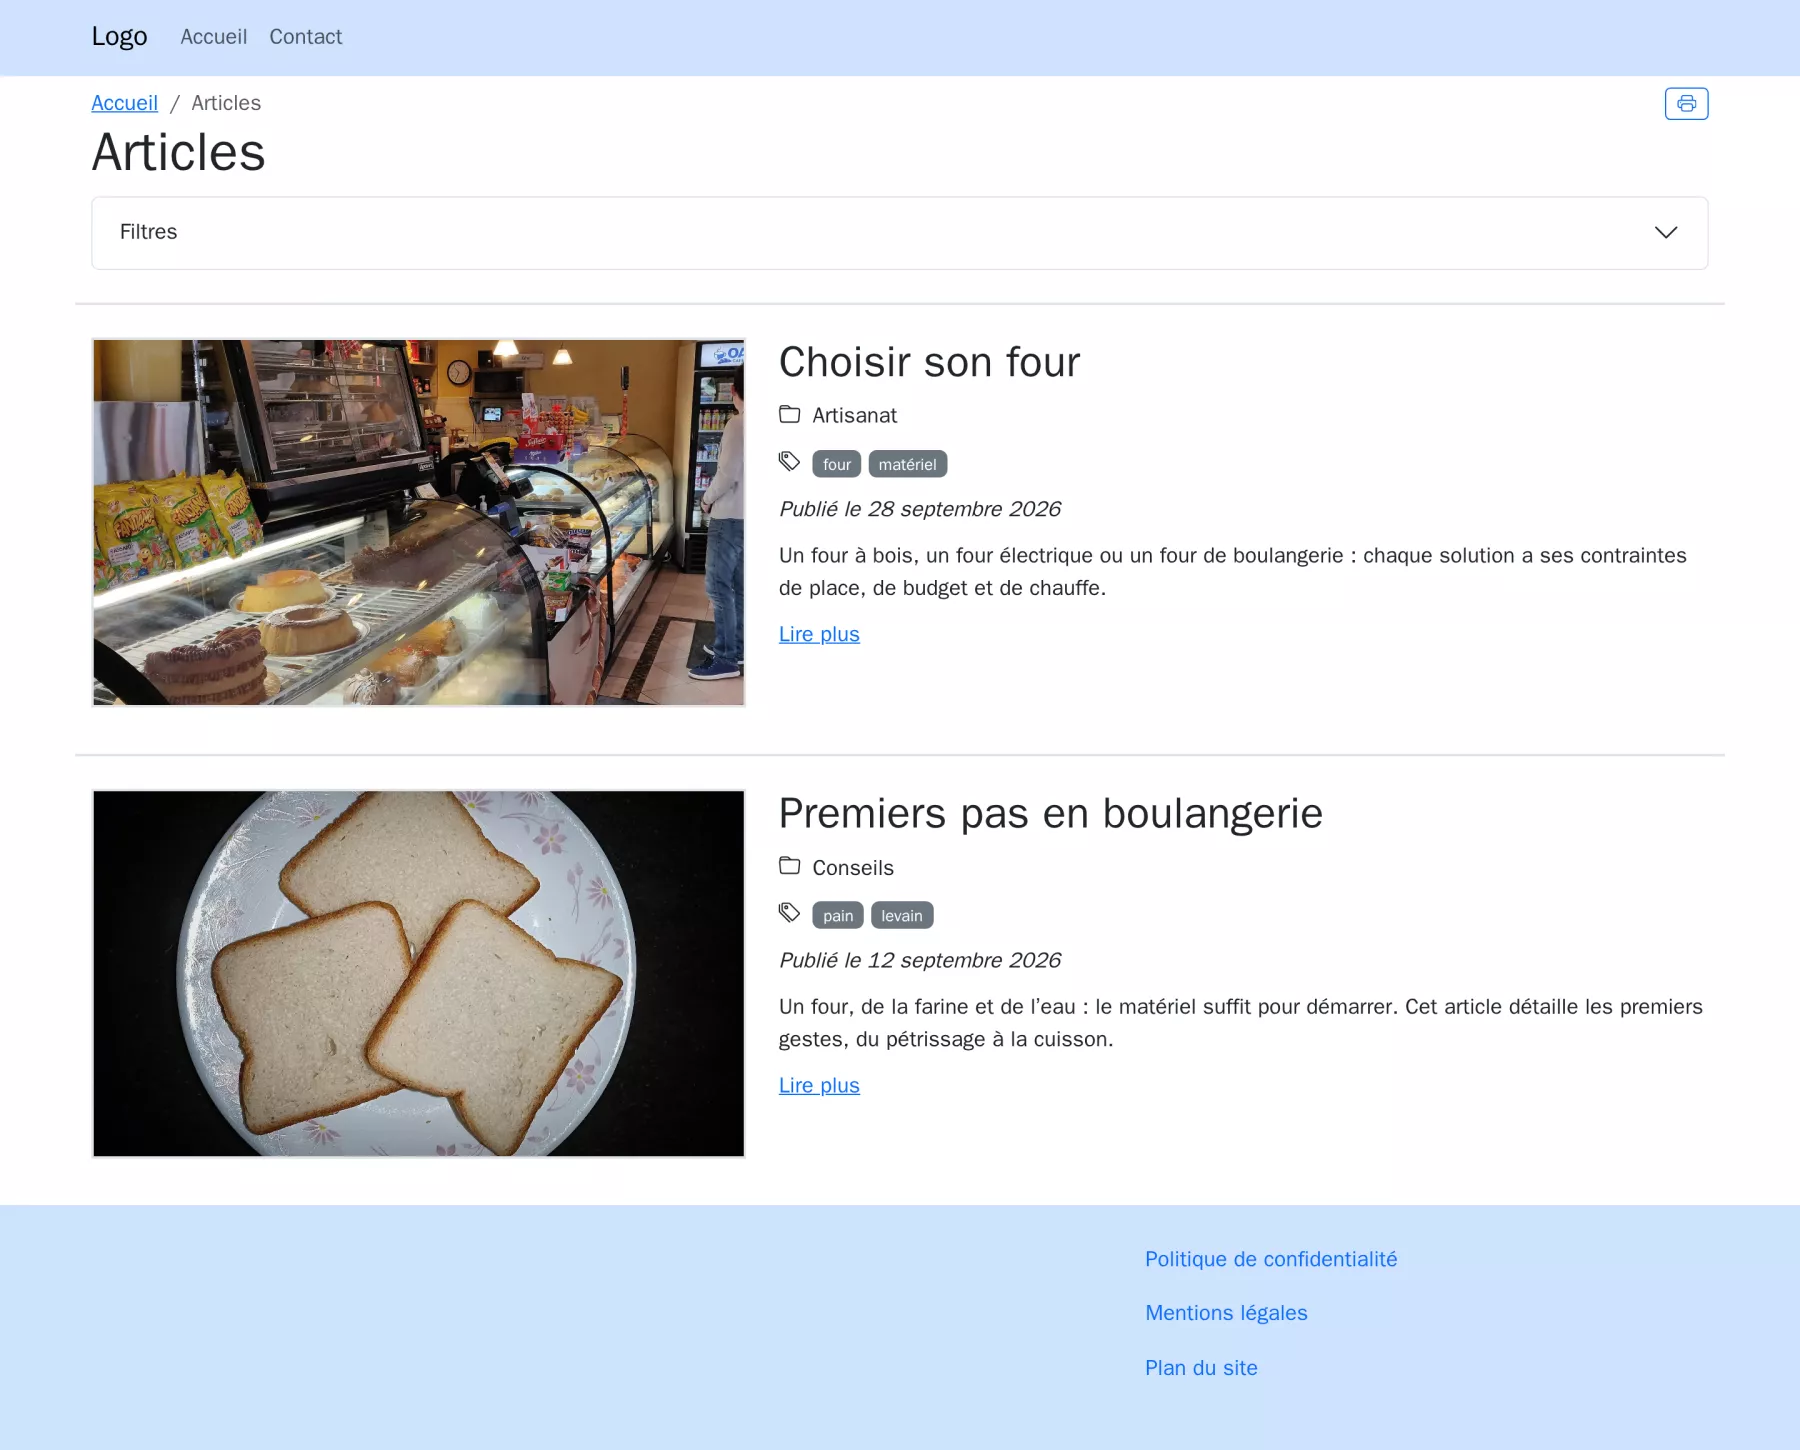Viewport: 1800px width, 1450px height.
Task: Open Contact in the navbar
Action: (306, 37)
